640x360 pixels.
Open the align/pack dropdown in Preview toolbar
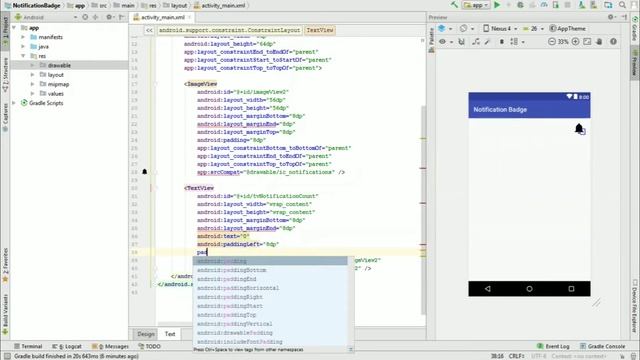point(517,42)
